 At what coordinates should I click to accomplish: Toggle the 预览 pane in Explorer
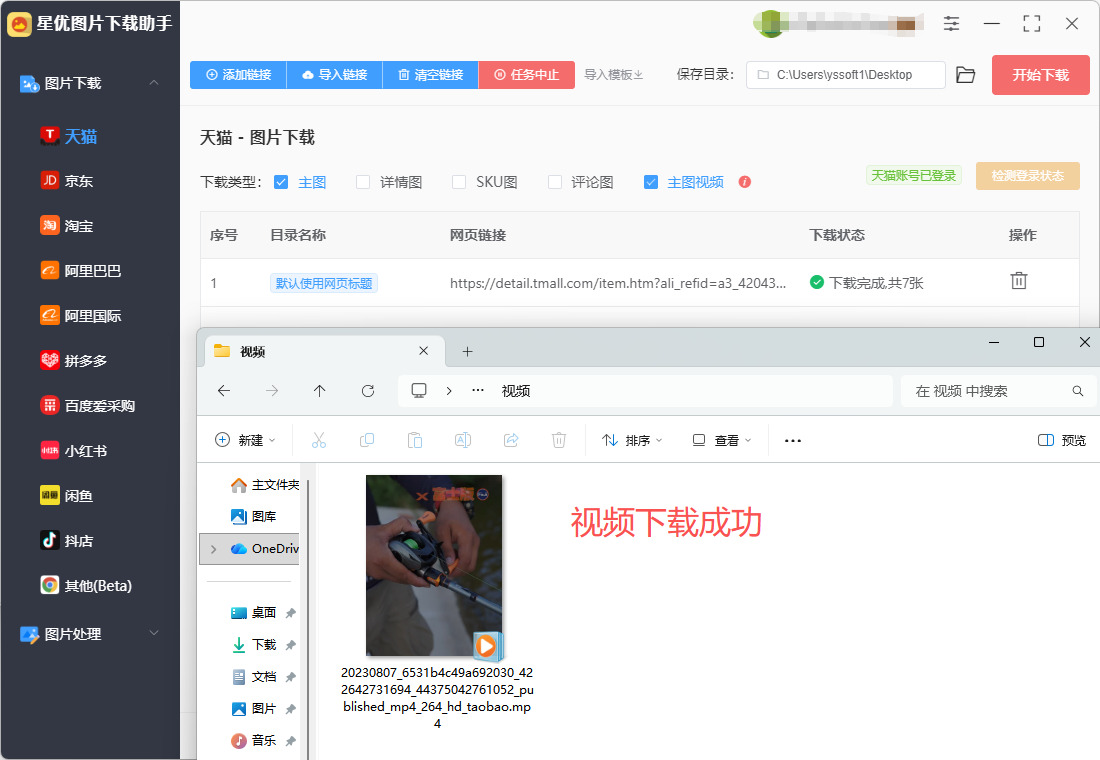point(1061,440)
